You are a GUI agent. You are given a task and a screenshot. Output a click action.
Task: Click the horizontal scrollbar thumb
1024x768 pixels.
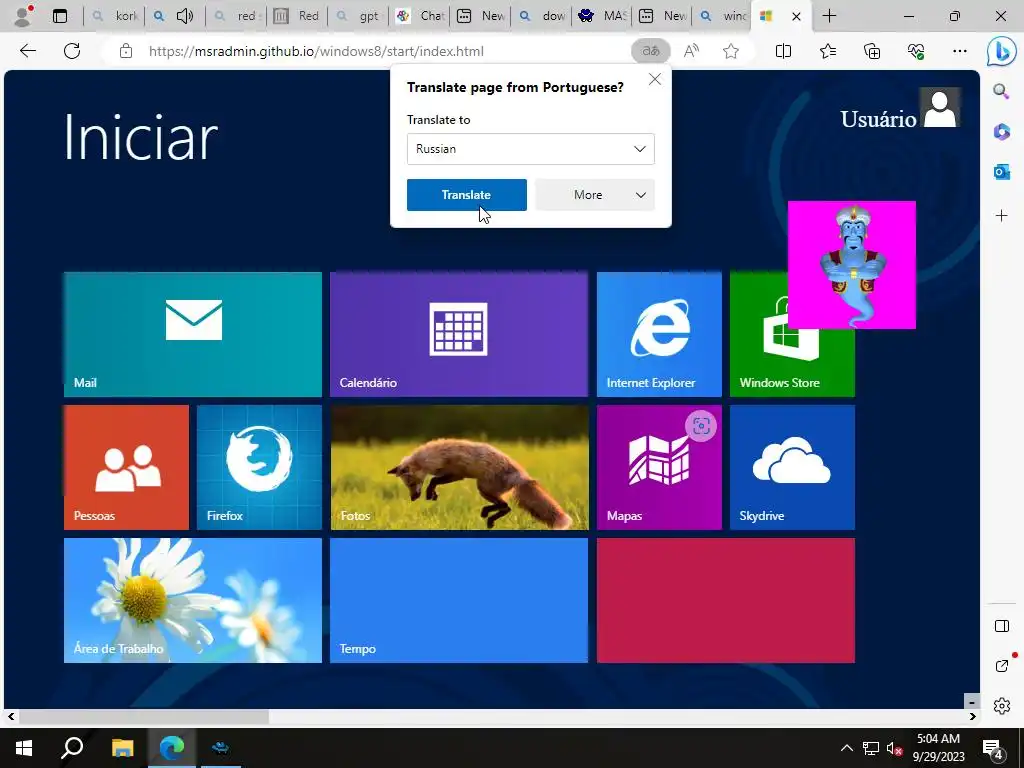click(x=143, y=716)
